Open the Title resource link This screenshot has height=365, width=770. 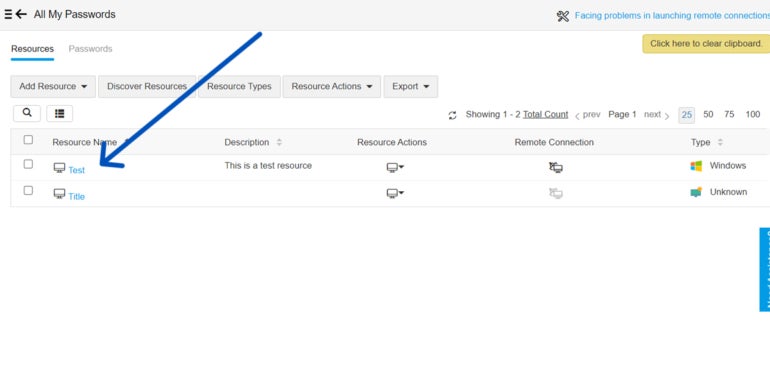(x=77, y=197)
